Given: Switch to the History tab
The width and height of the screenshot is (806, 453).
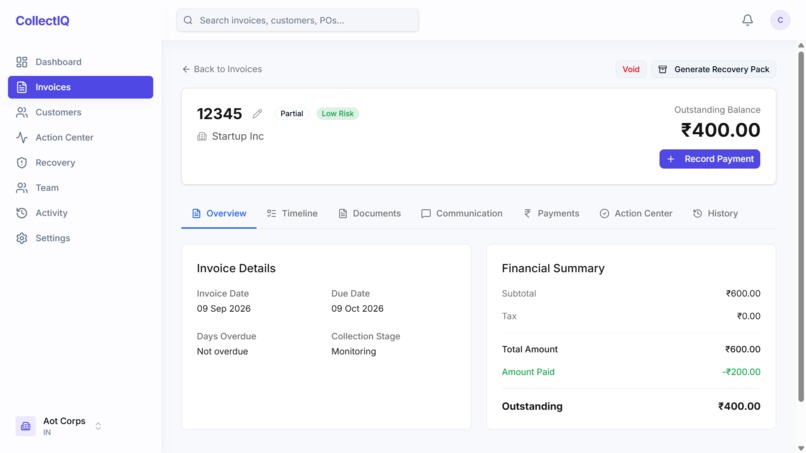Looking at the screenshot, I should tap(715, 213).
